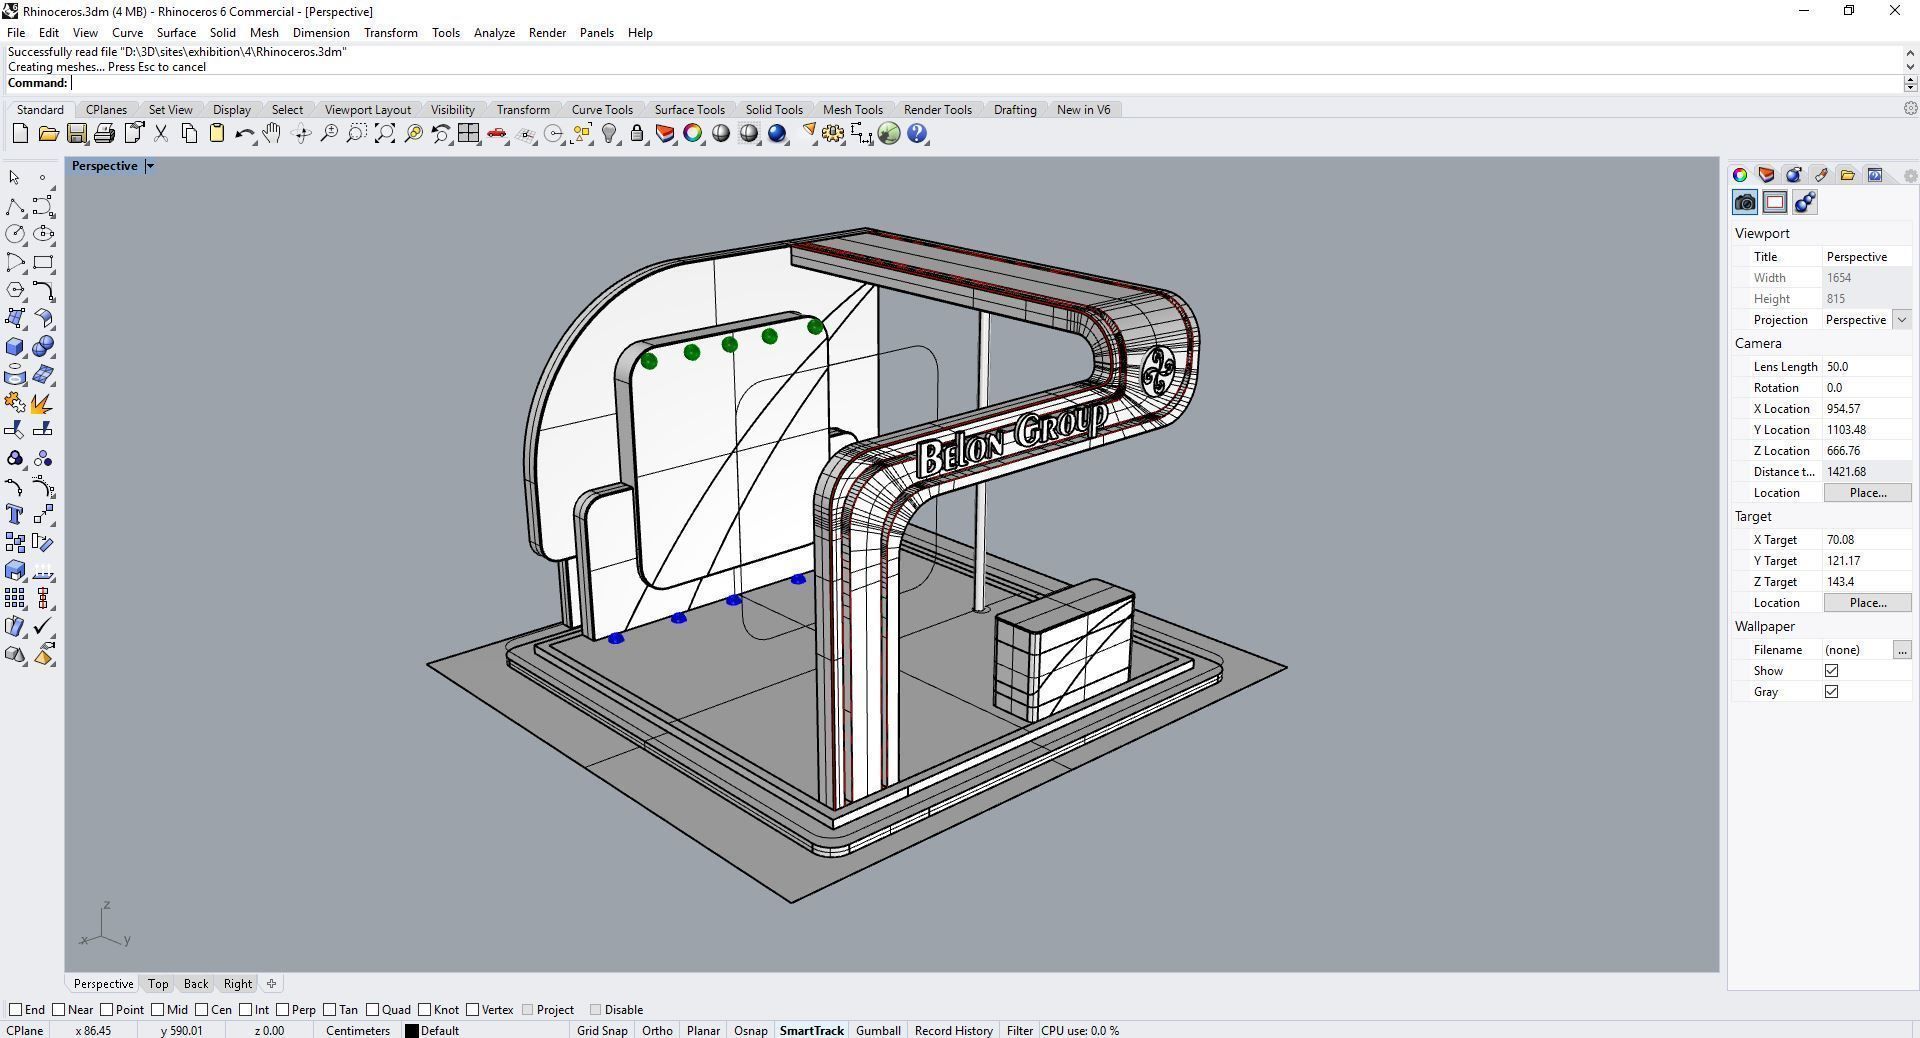Open the CPlane coordinate selector in status bar
The width and height of the screenshot is (1920, 1038).
(x=25, y=1031)
